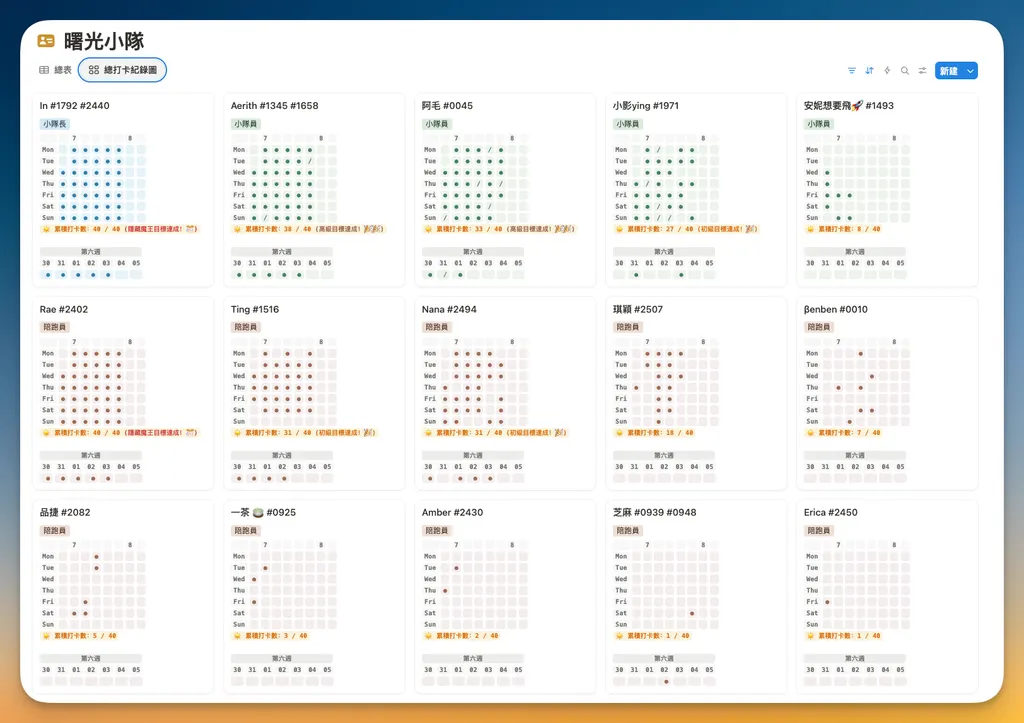Click the 小隊長 tag on In's card
This screenshot has width=1024, height=723.
[54, 123]
